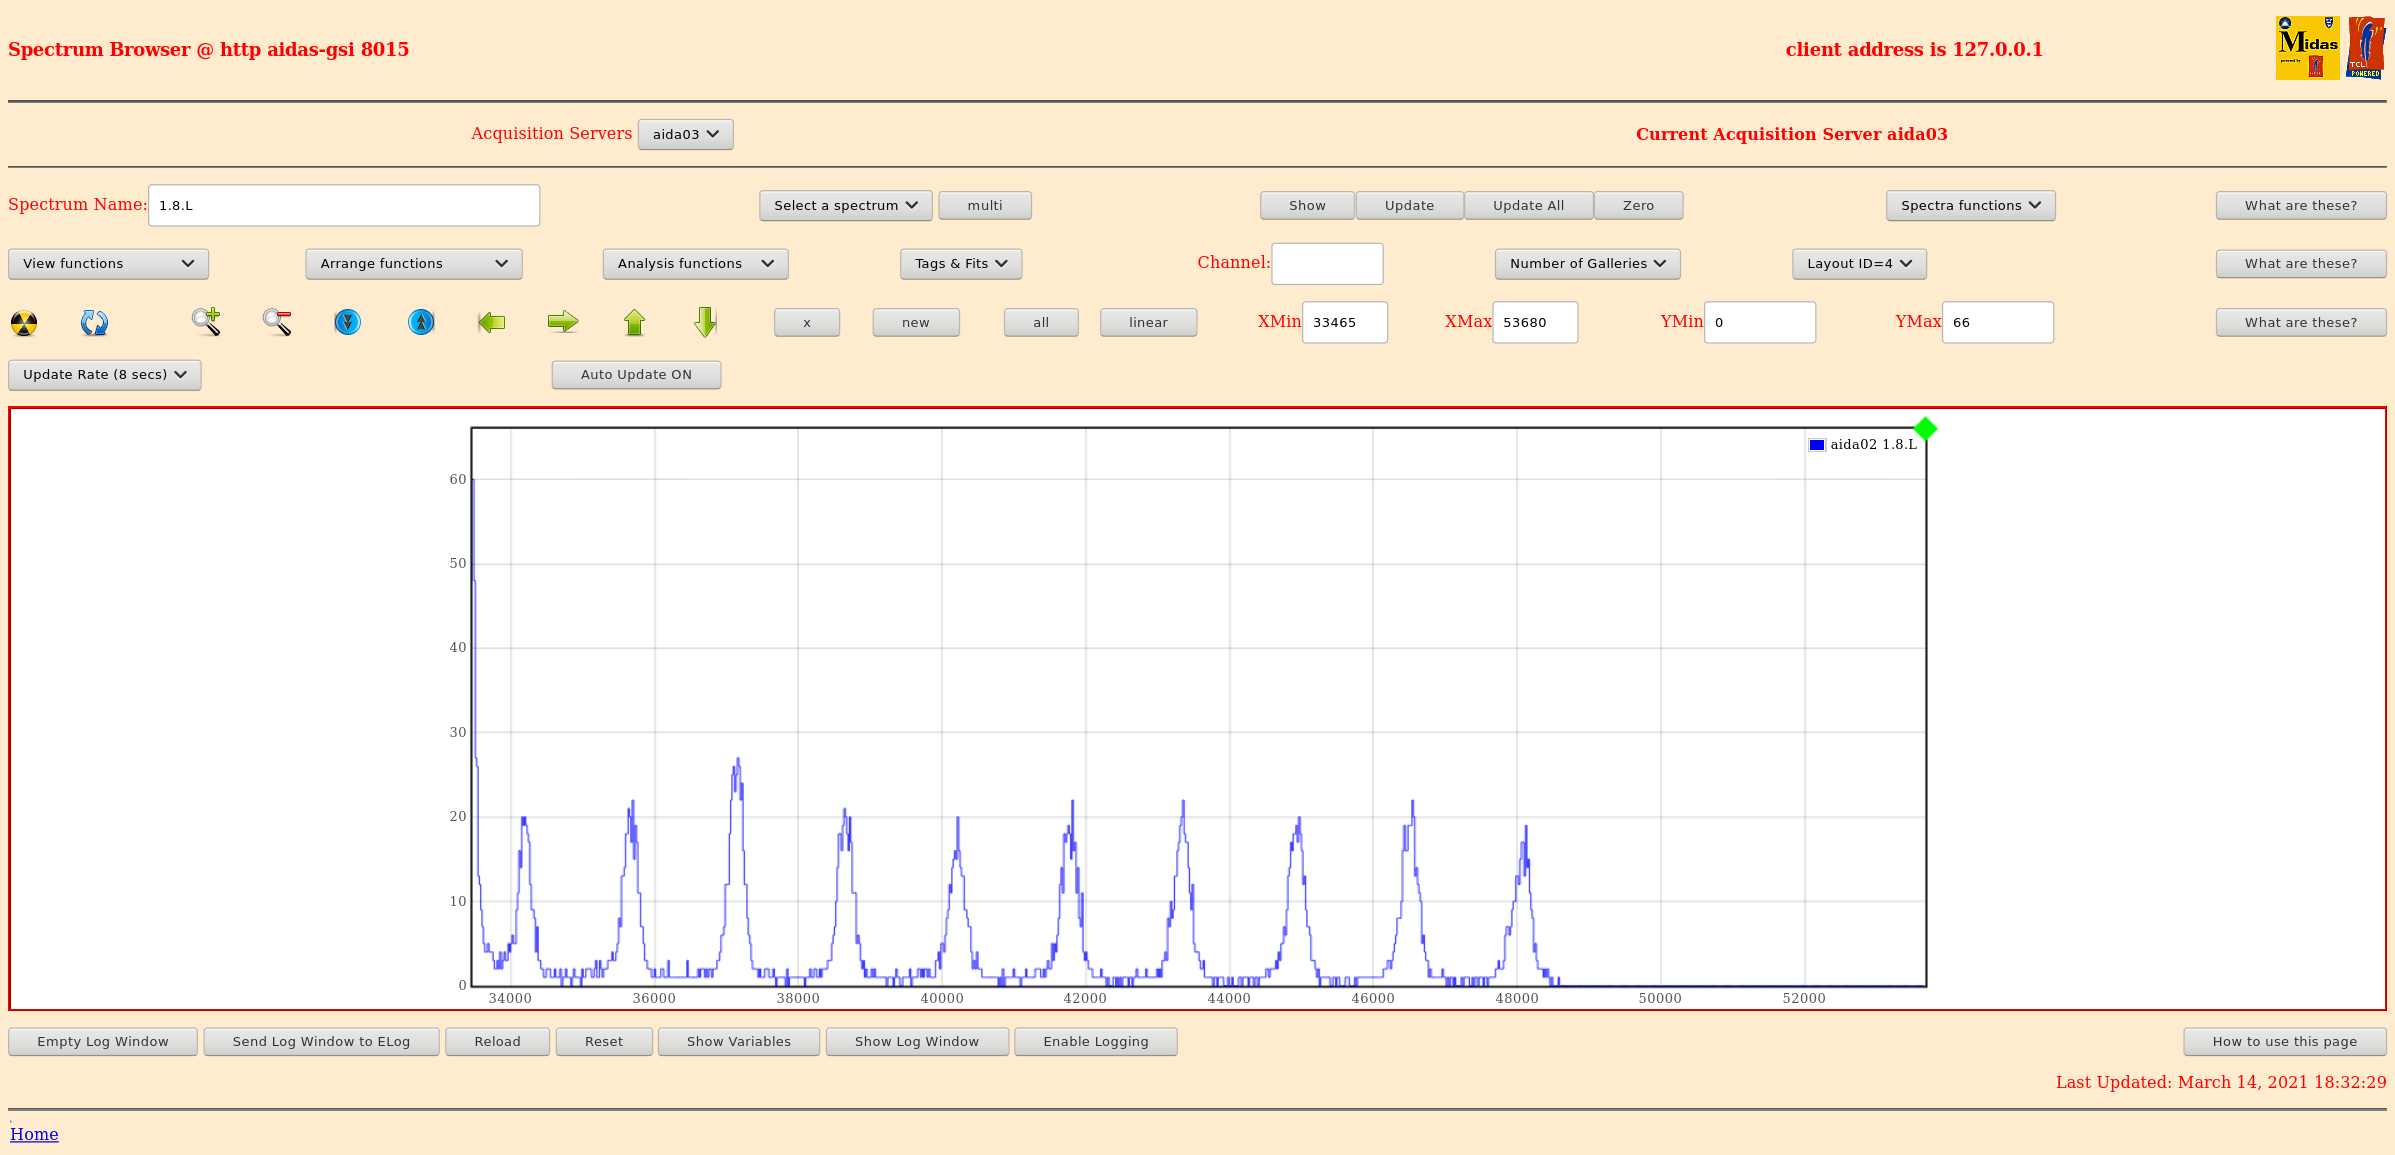Viewport: 2395px width, 1155px height.
Task: Click the Update All button
Action: 1528,205
